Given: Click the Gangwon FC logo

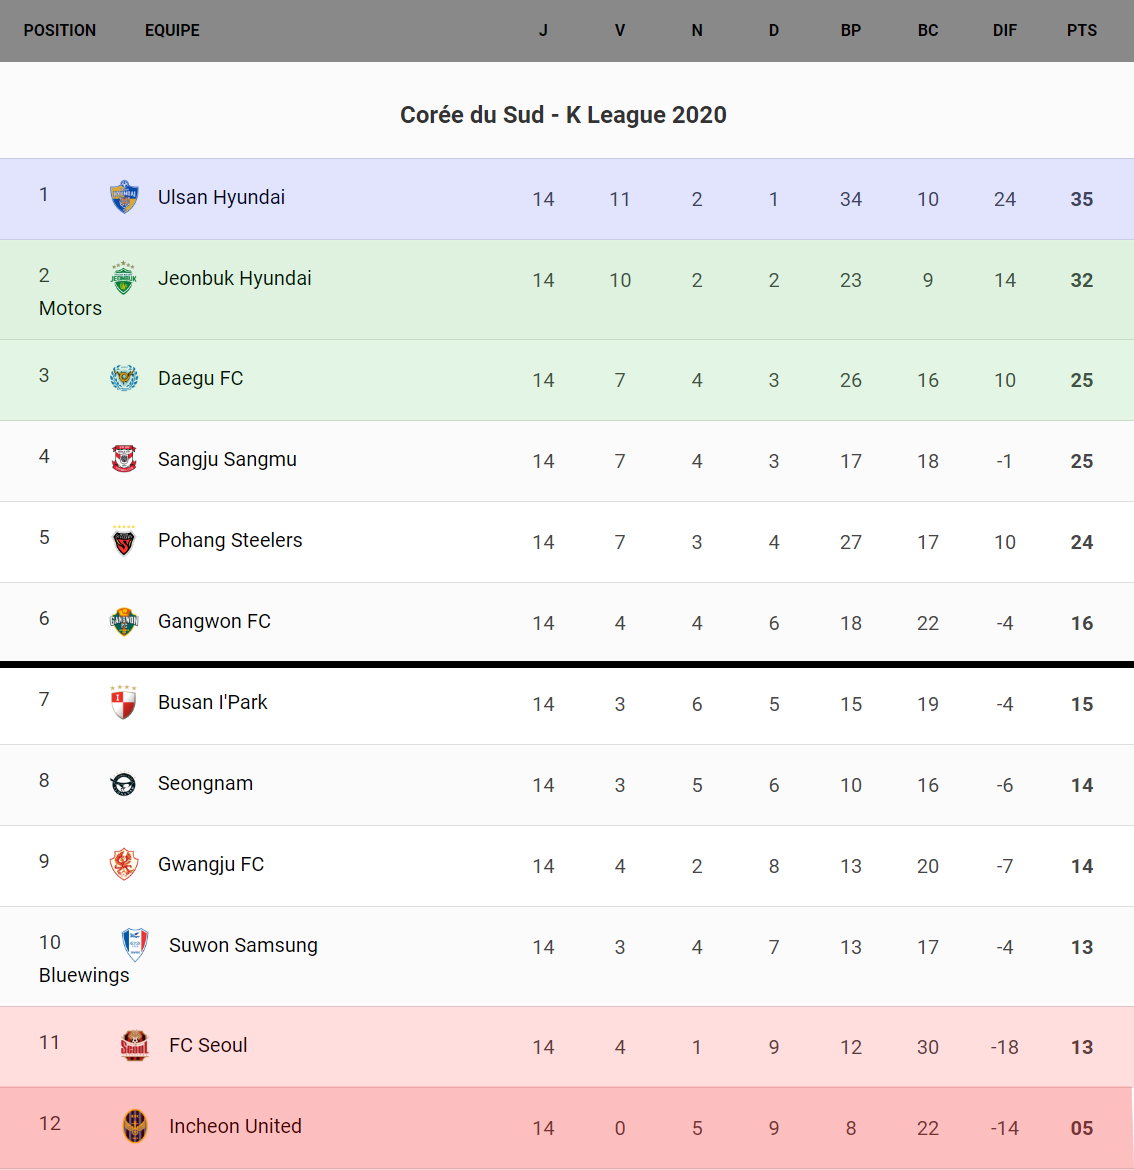Looking at the screenshot, I should point(124,621).
